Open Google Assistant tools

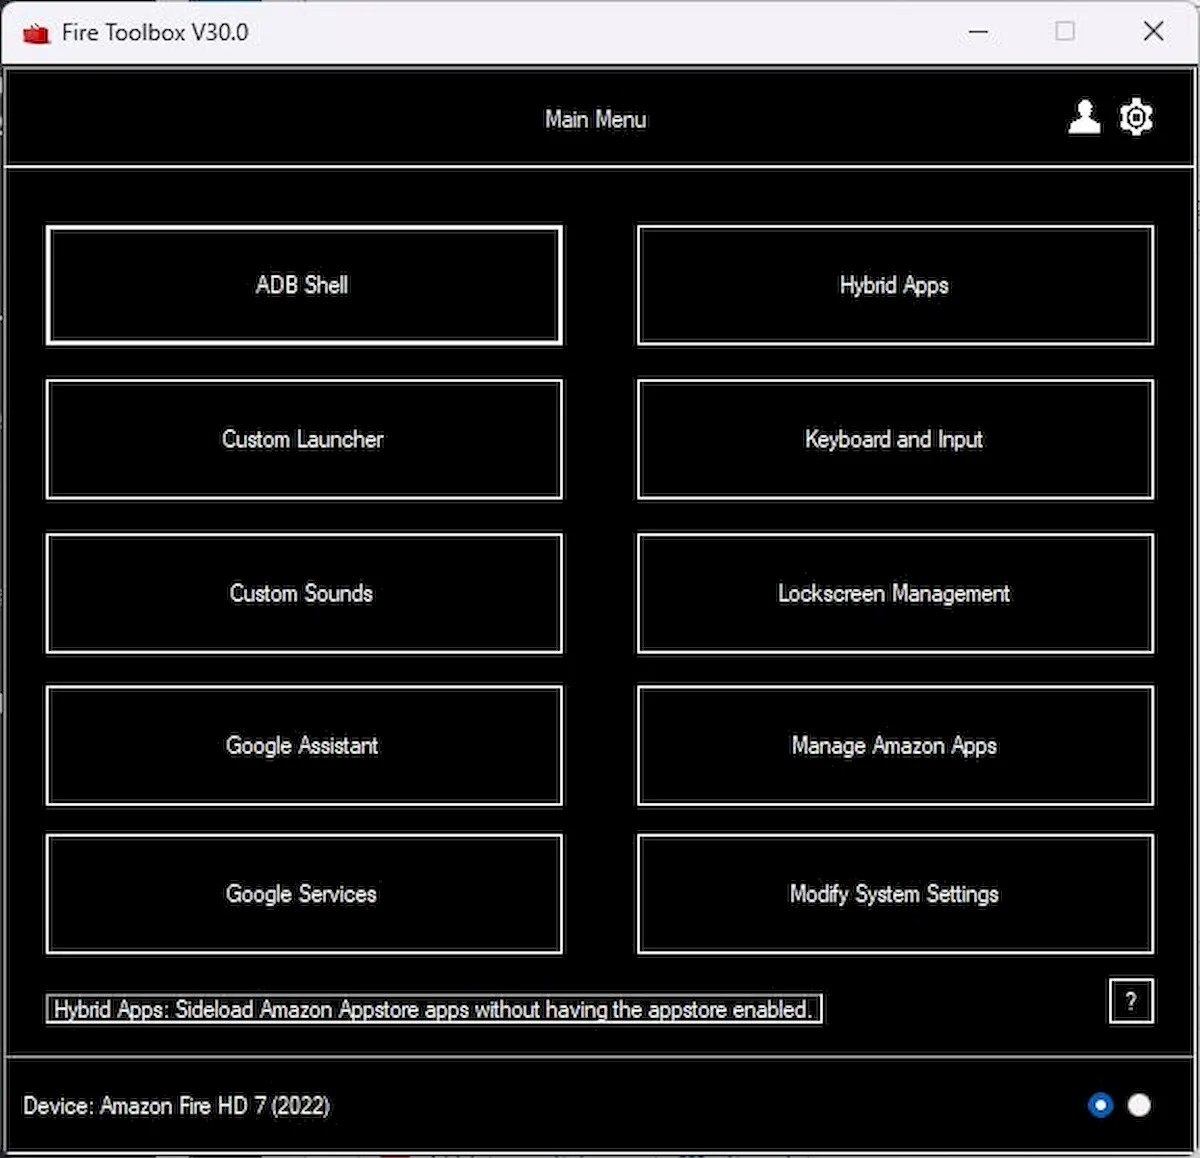(x=302, y=745)
